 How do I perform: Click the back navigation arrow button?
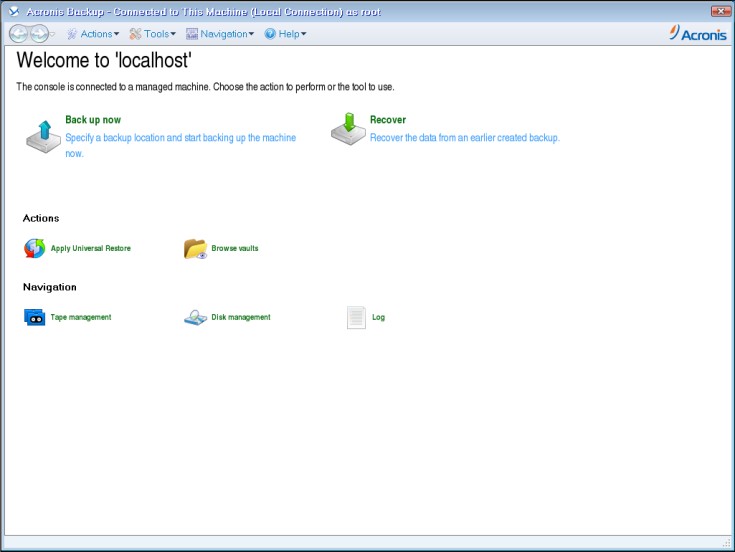point(18,34)
